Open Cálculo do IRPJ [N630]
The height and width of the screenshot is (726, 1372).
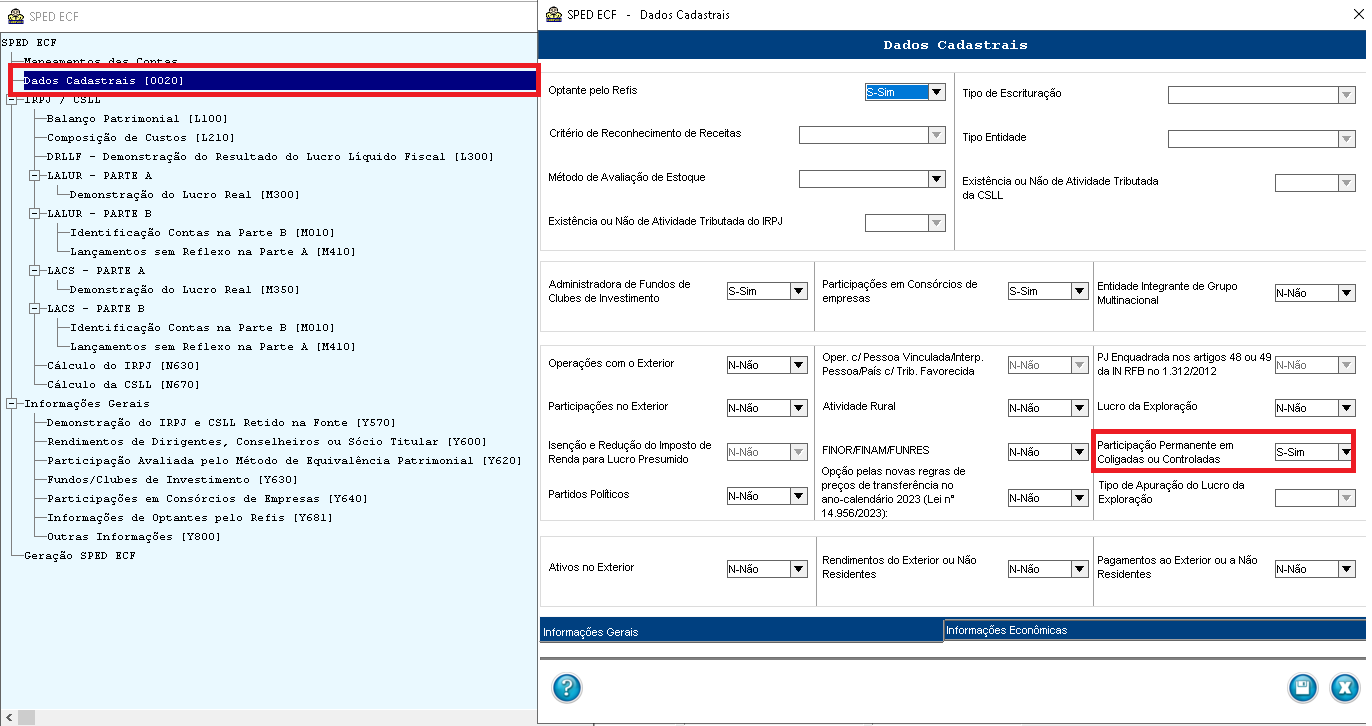[x=123, y=365]
